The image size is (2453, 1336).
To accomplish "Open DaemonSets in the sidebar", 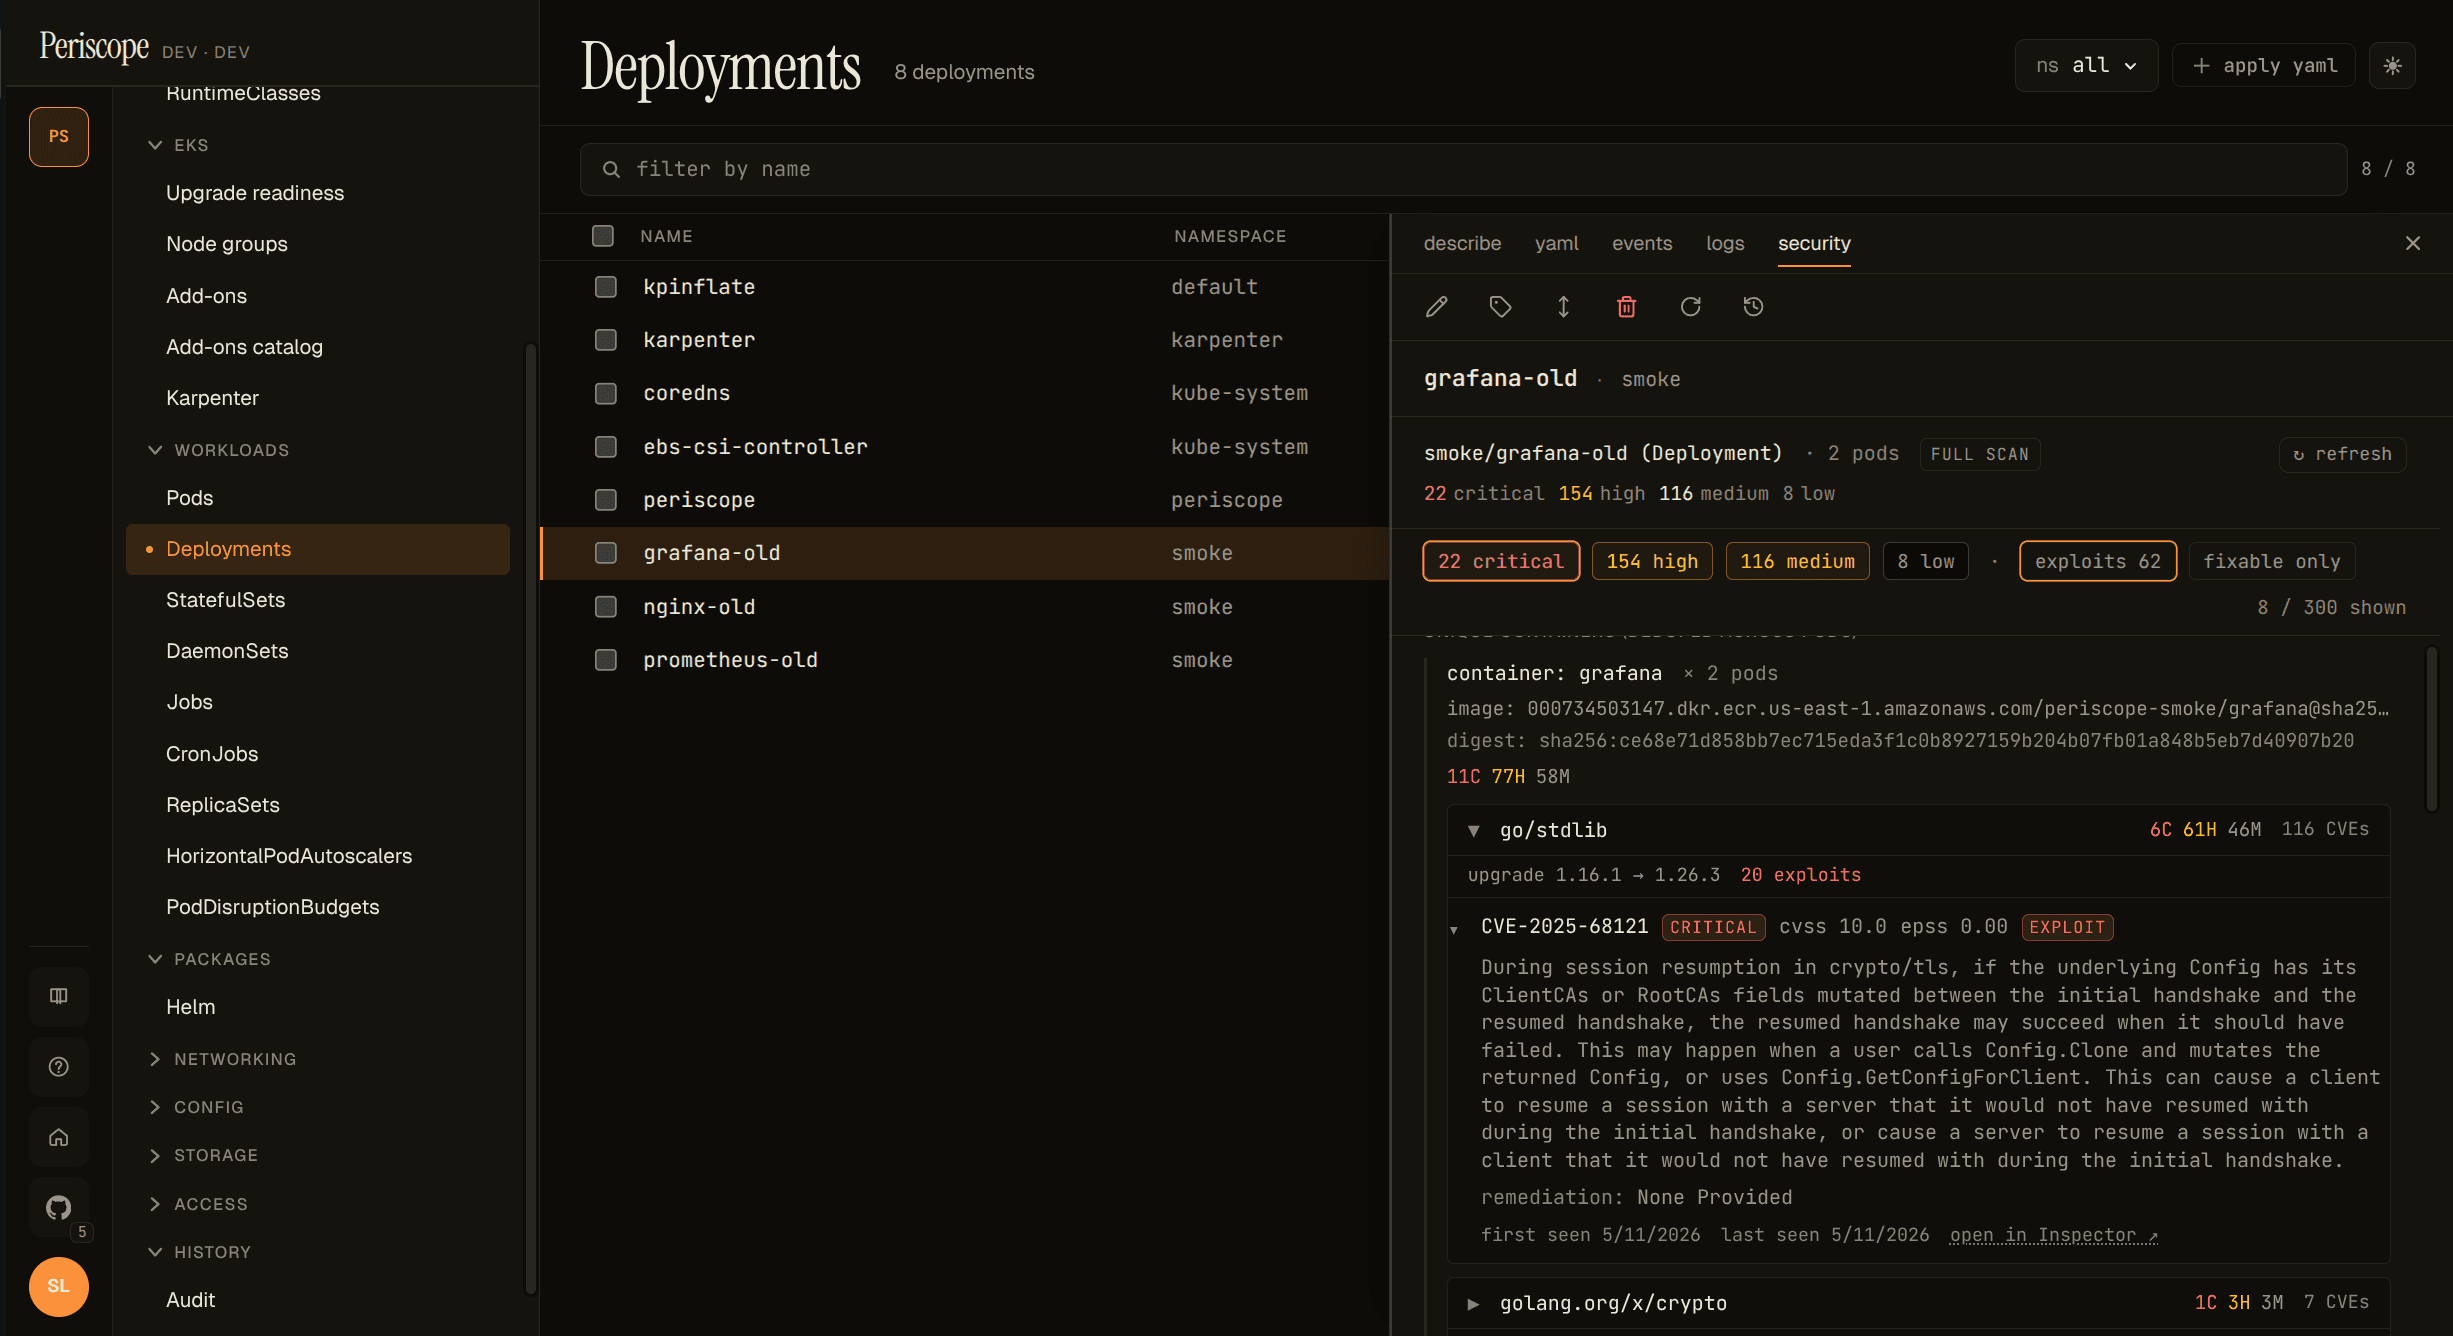I will [227, 651].
